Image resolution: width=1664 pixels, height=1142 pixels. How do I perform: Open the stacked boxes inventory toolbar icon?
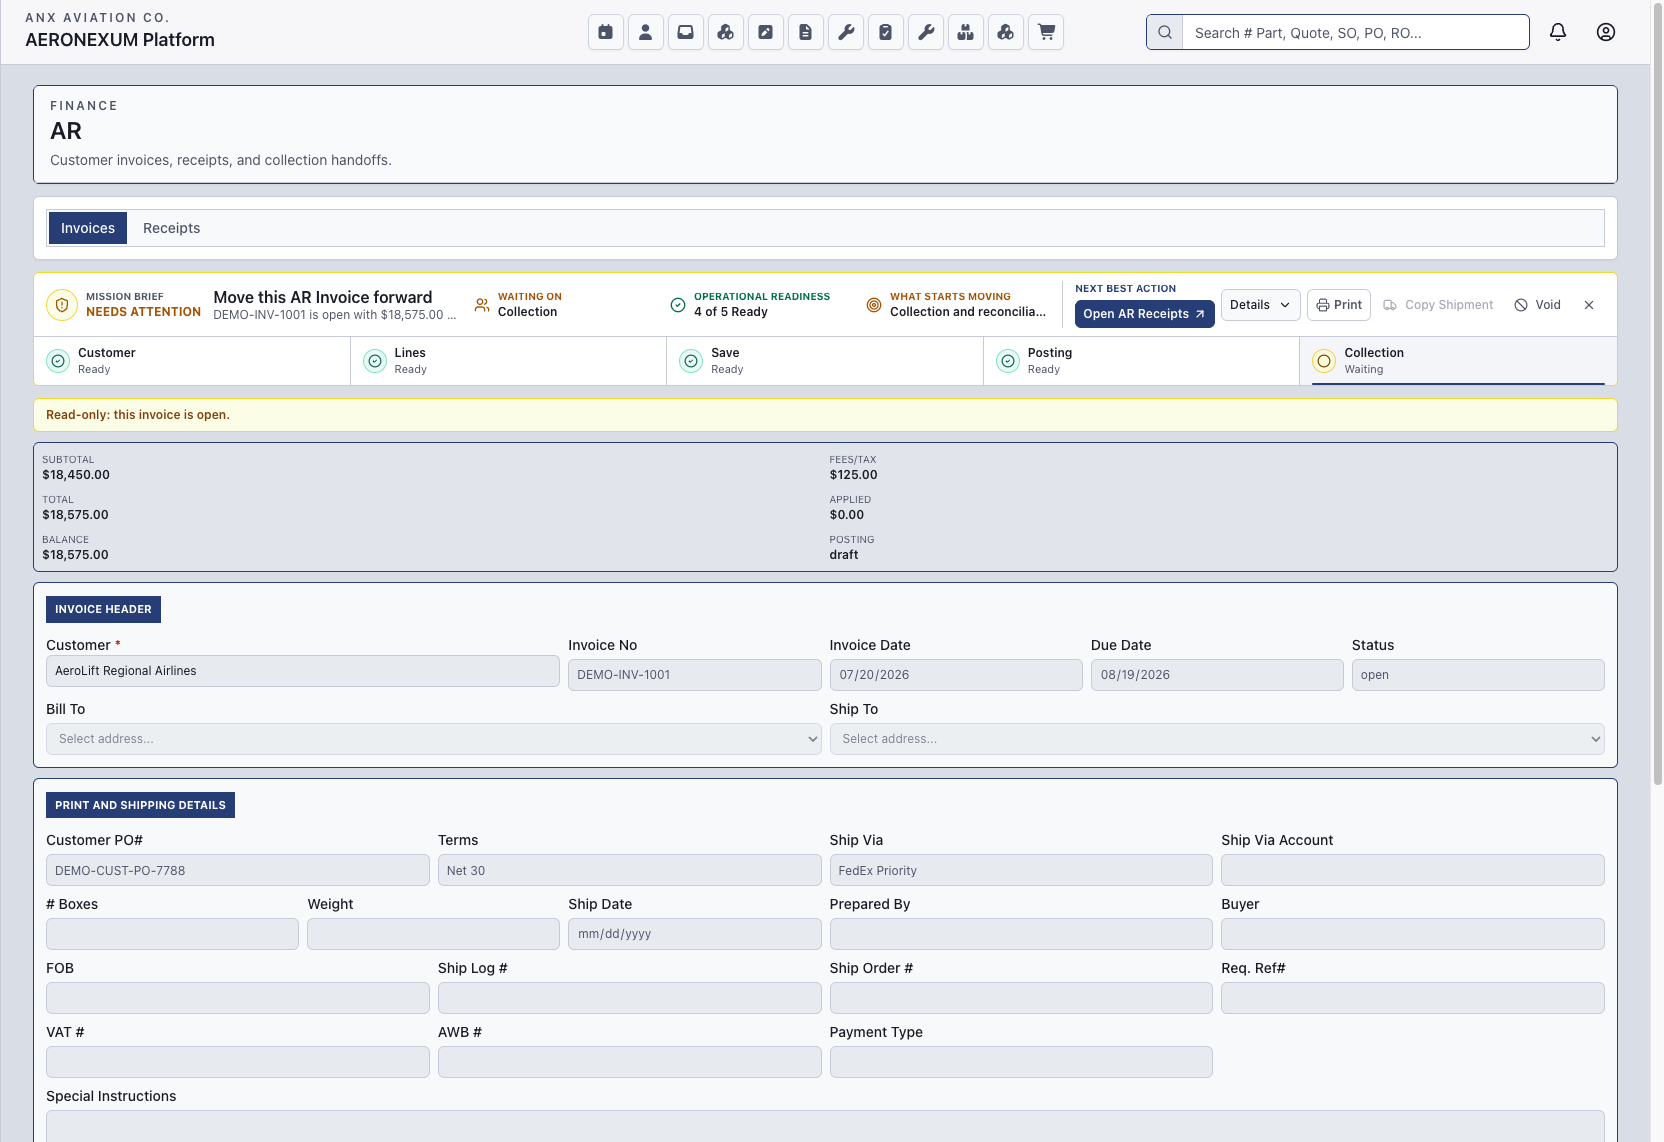click(966, 32)
